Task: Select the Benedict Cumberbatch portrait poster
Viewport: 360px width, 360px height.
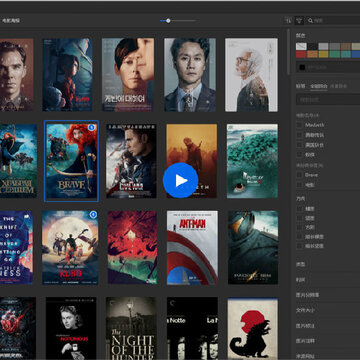Action: tap(16, 75)
